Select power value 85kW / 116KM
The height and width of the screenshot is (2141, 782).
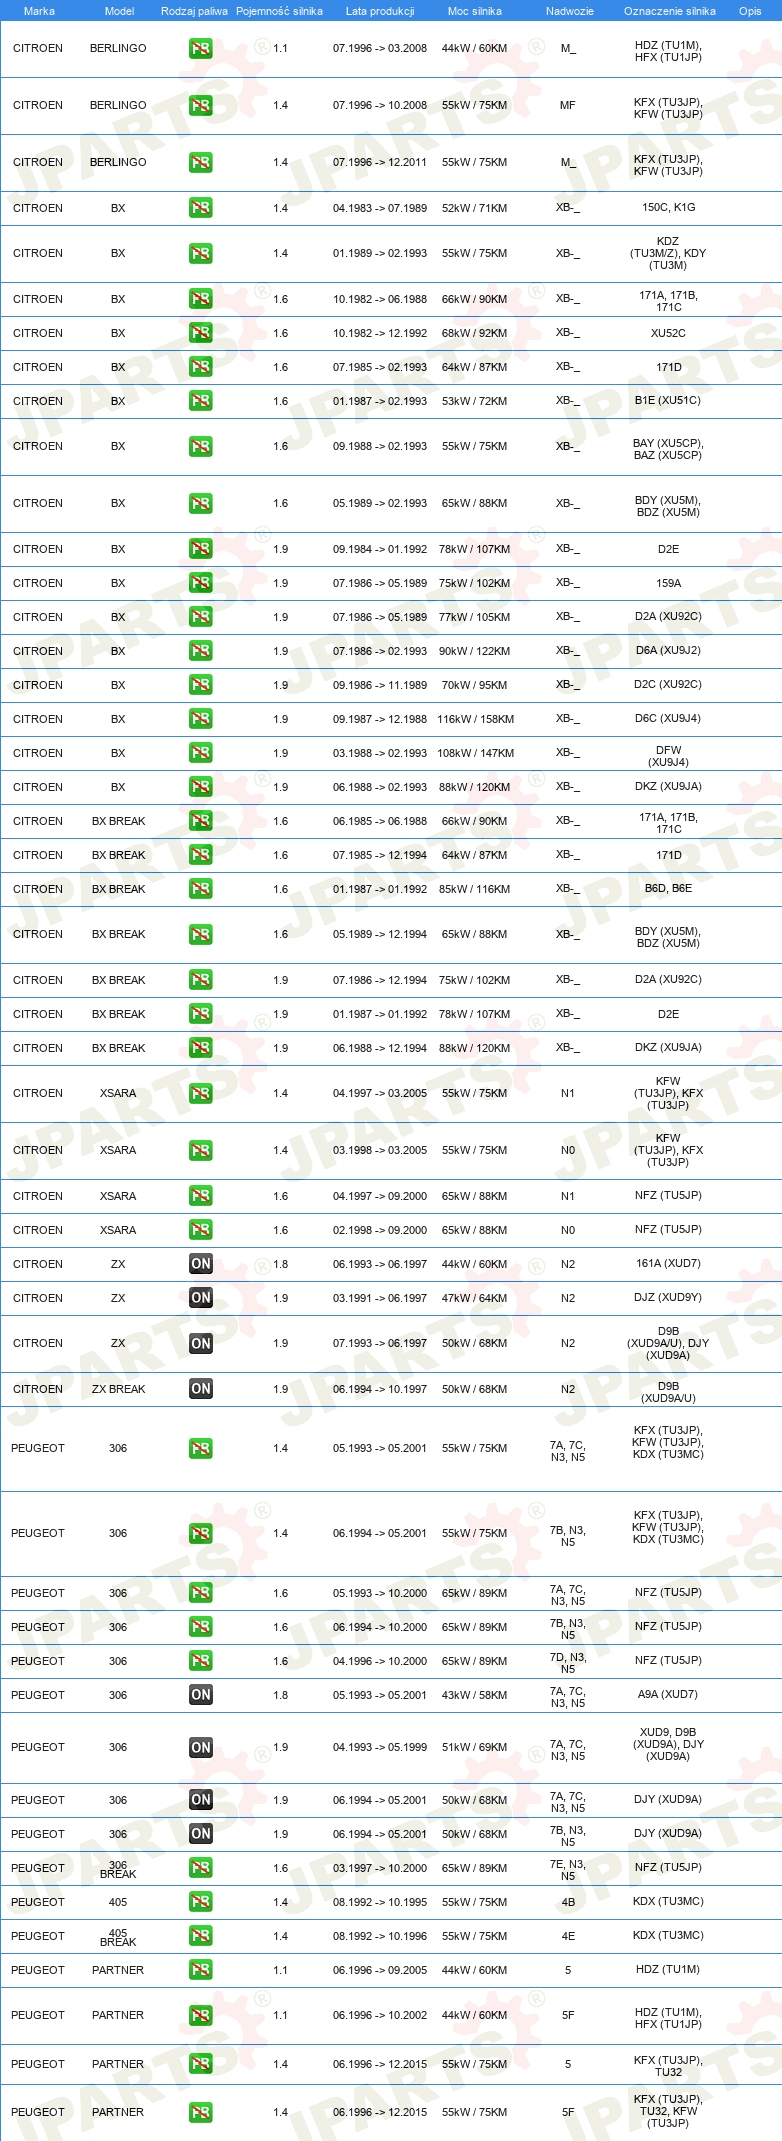point(475,889)
